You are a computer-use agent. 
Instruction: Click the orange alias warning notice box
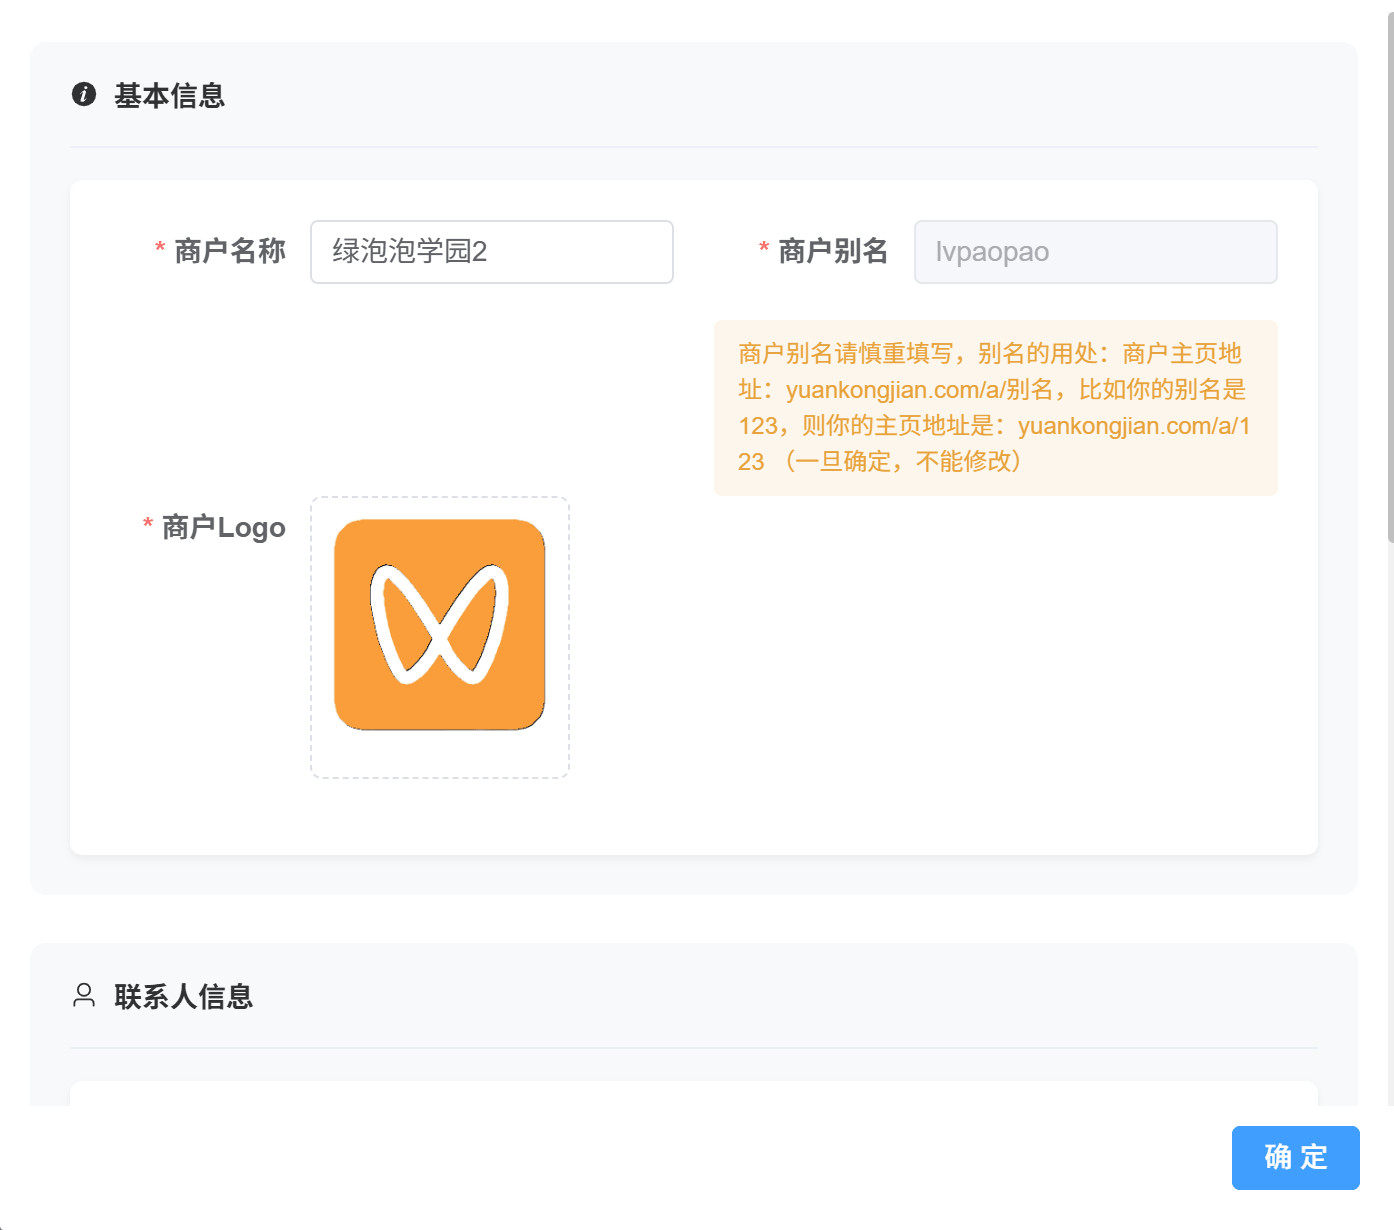pyautogui.click(x=994, y=407)
